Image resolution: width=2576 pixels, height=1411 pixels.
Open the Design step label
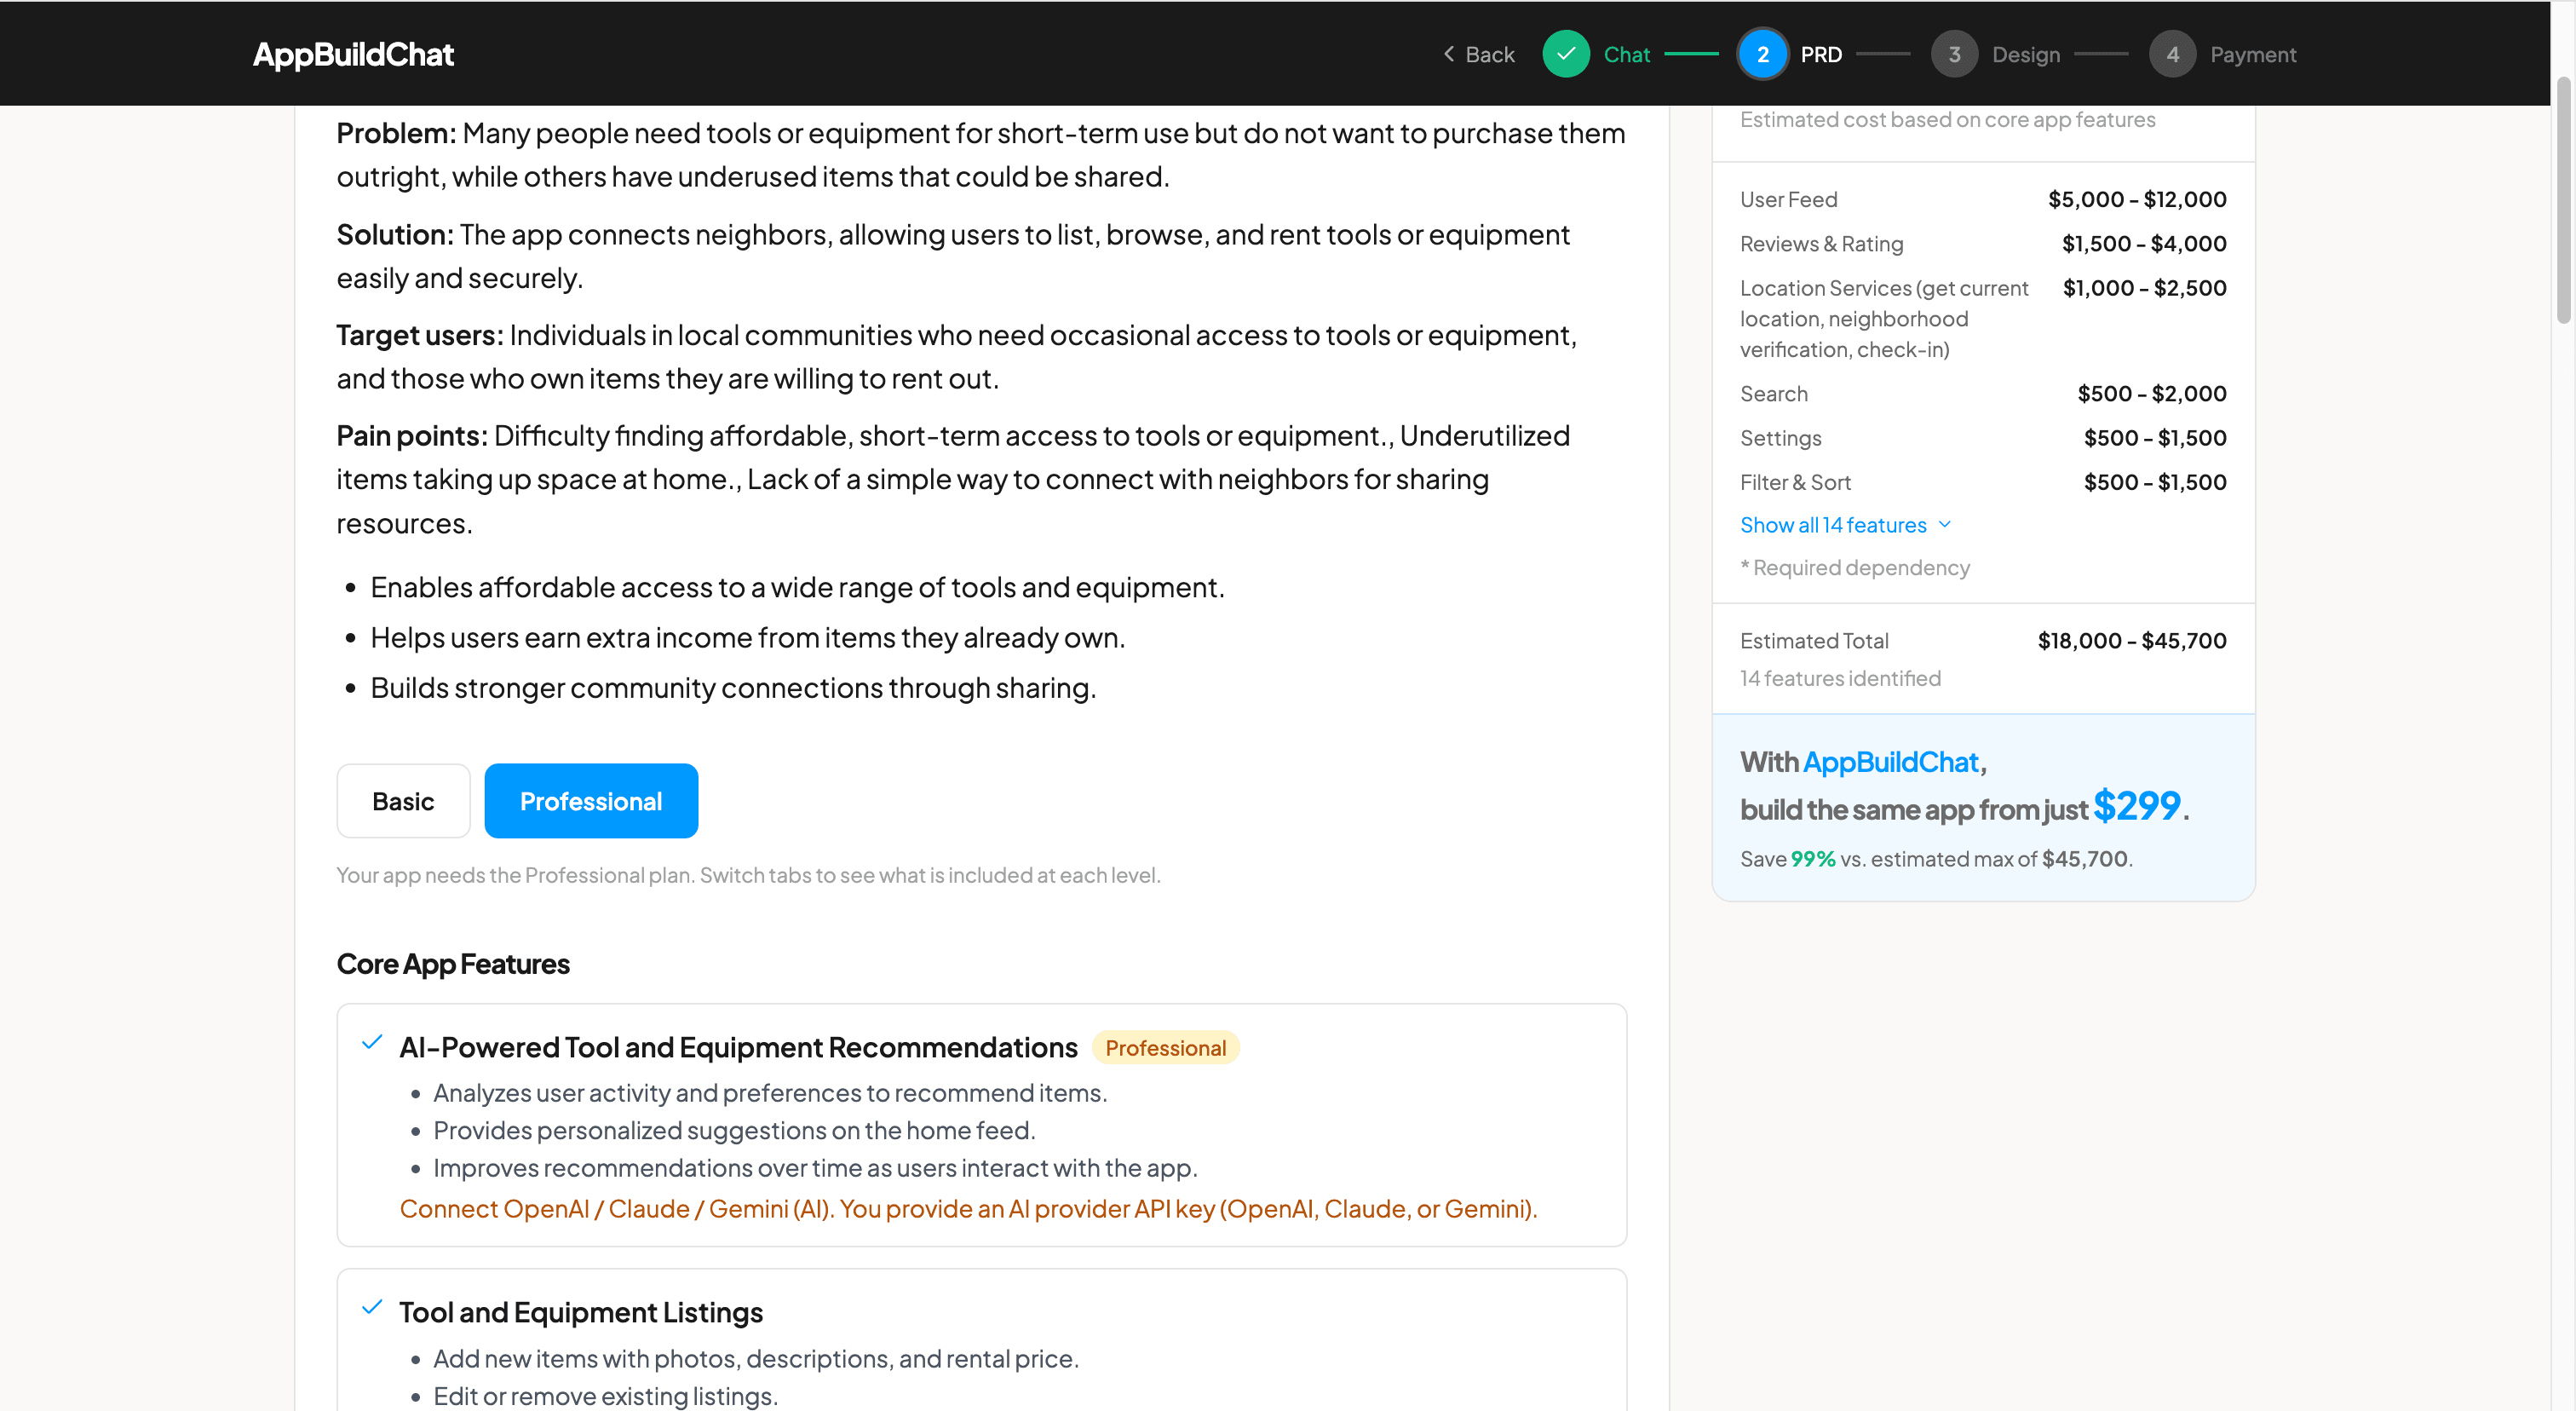tap(2026, 54)
